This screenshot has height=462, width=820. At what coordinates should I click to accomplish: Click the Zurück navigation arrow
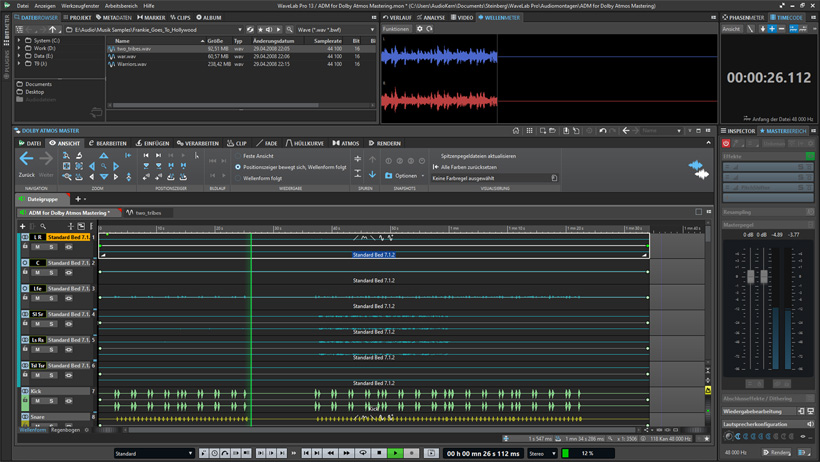(26, 158)
